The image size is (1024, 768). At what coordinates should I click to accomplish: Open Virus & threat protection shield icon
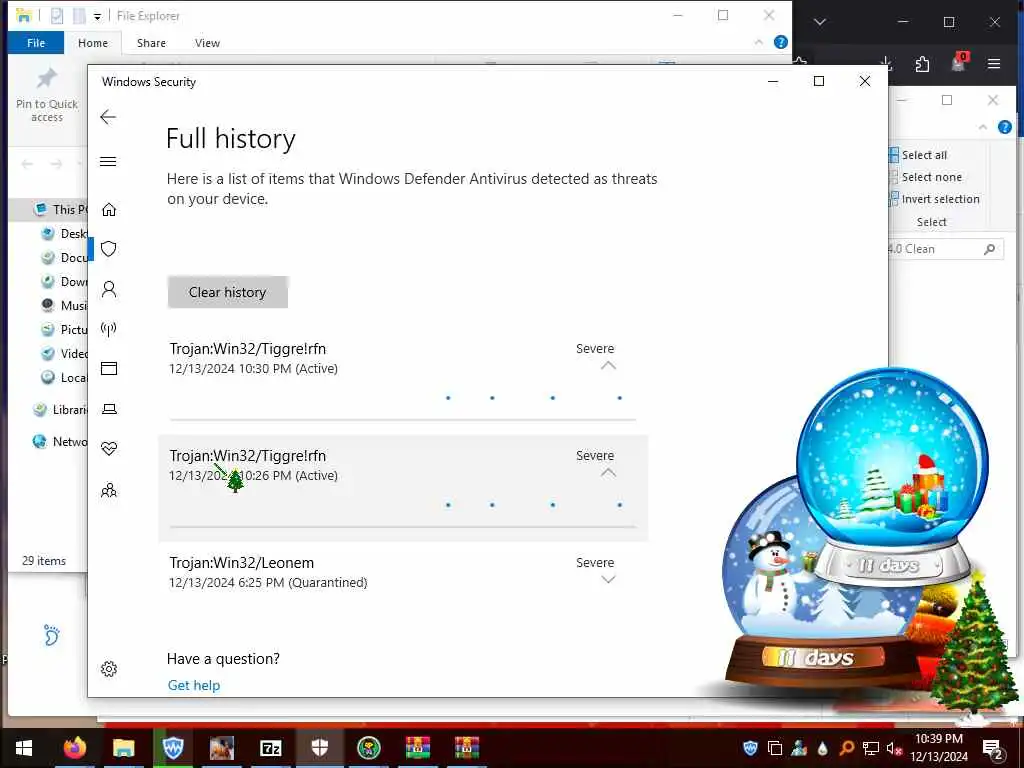tap(109, 249)
